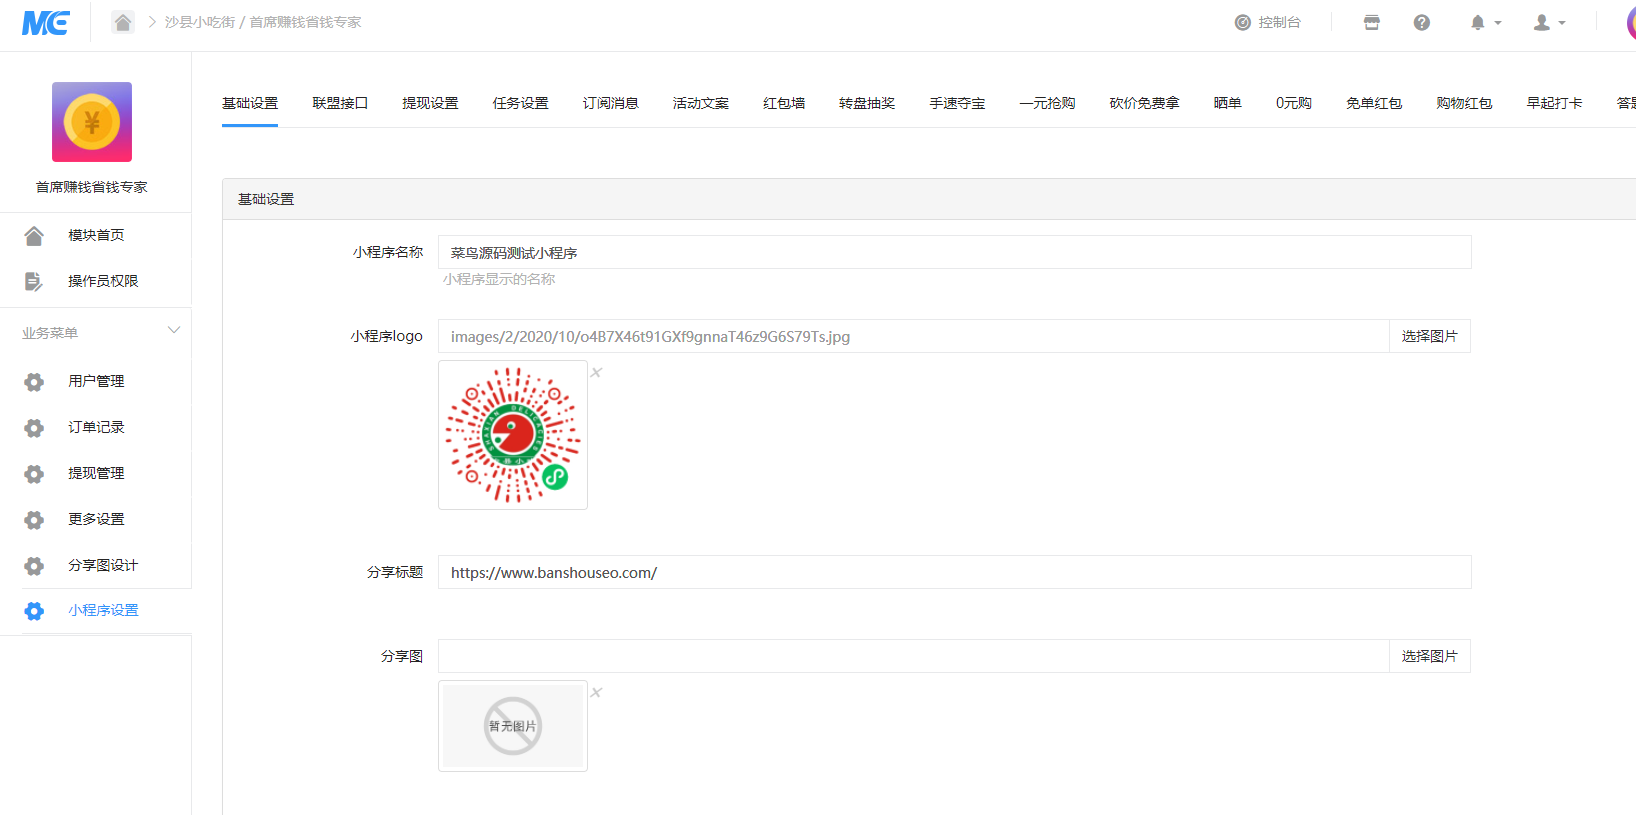Image resolution: width=1636 pixels, height=815 pixels.
Task: Click the home icon in the breadcrumb
Action: point(122,22)
